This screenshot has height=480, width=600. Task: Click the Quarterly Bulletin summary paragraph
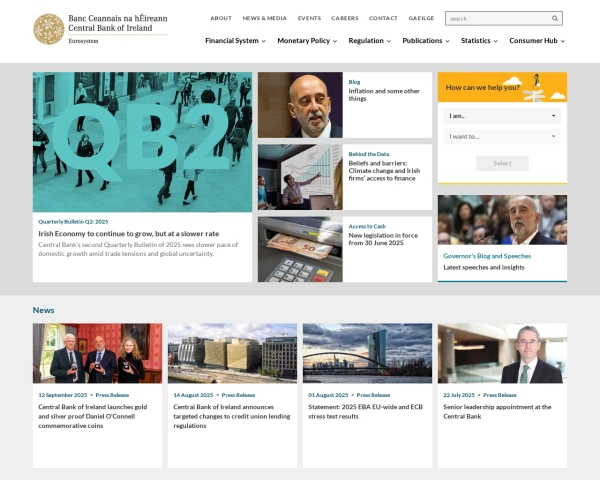[138, 249]
